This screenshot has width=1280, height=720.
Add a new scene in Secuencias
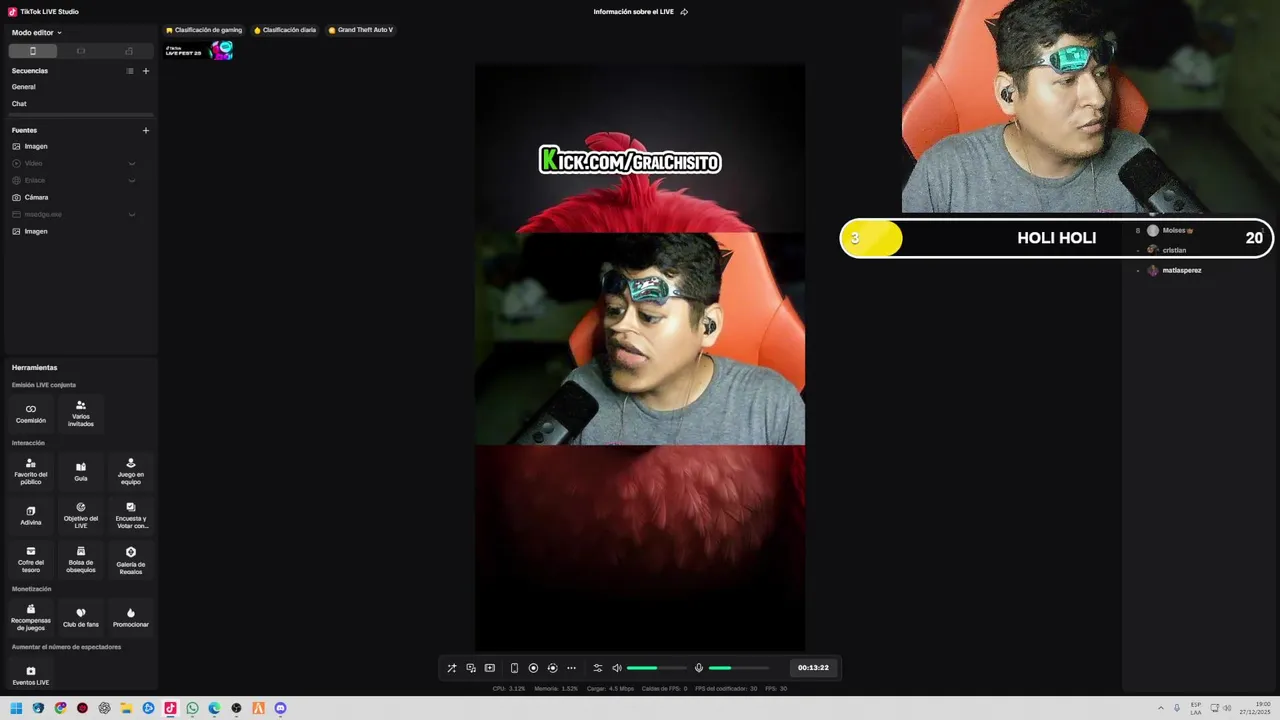[146, 71]
